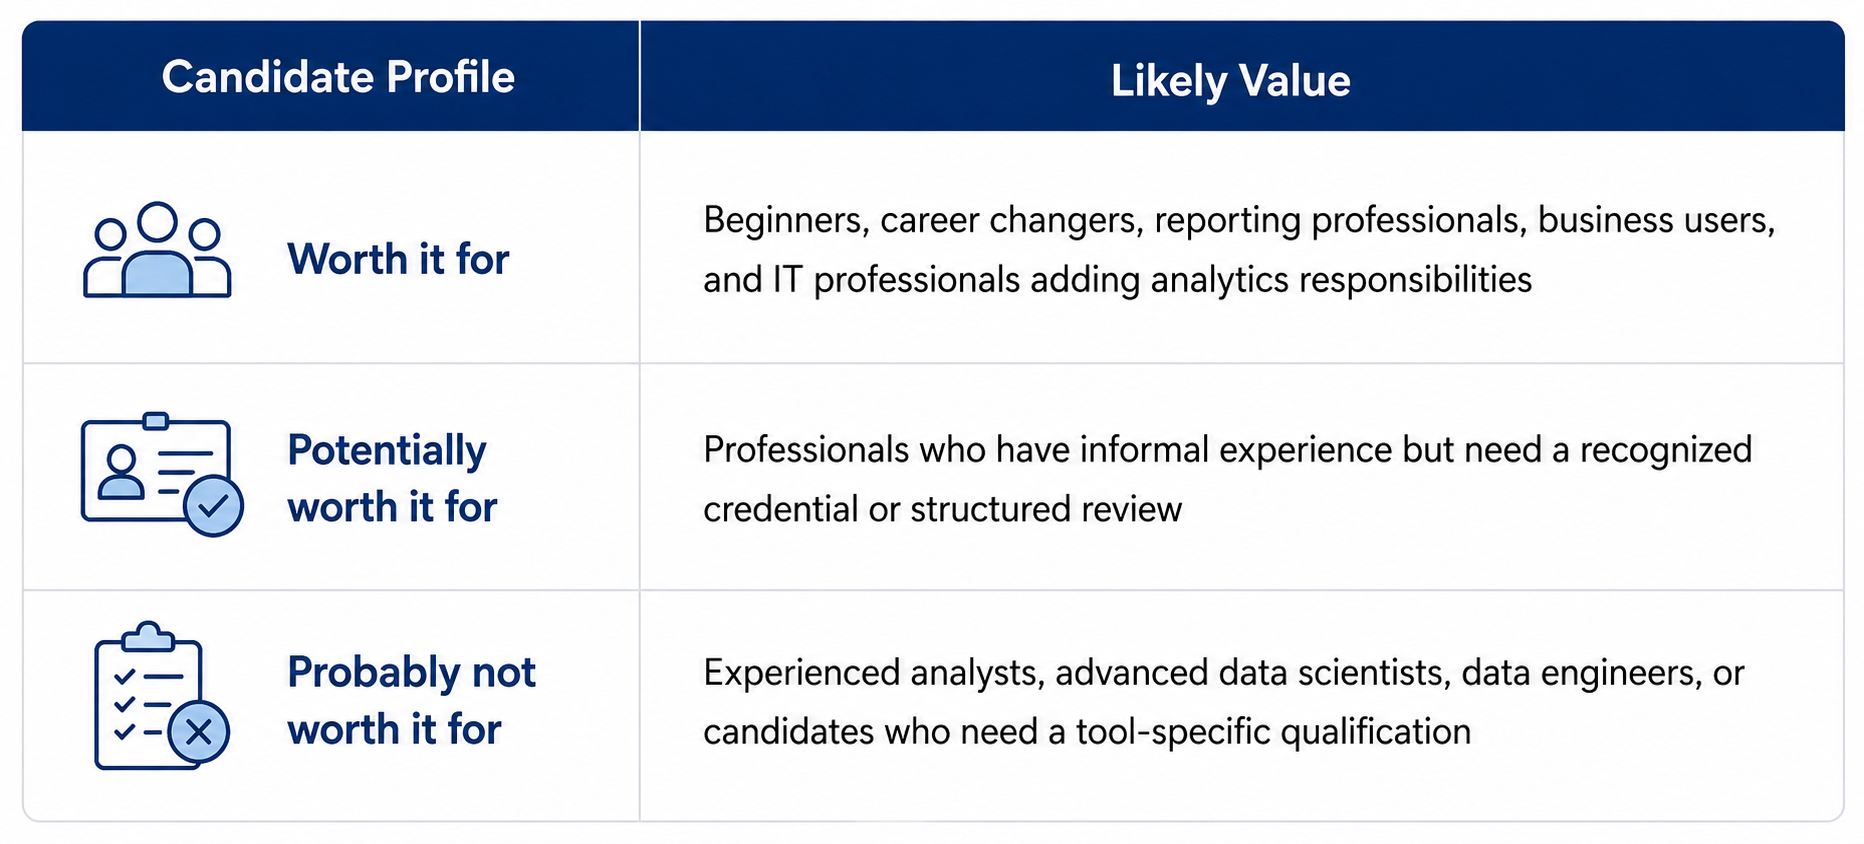This screenshot has width=1864, height=844.
Task: Click the clipboard clip at top of checklist
Action: [x=148, y=636]
